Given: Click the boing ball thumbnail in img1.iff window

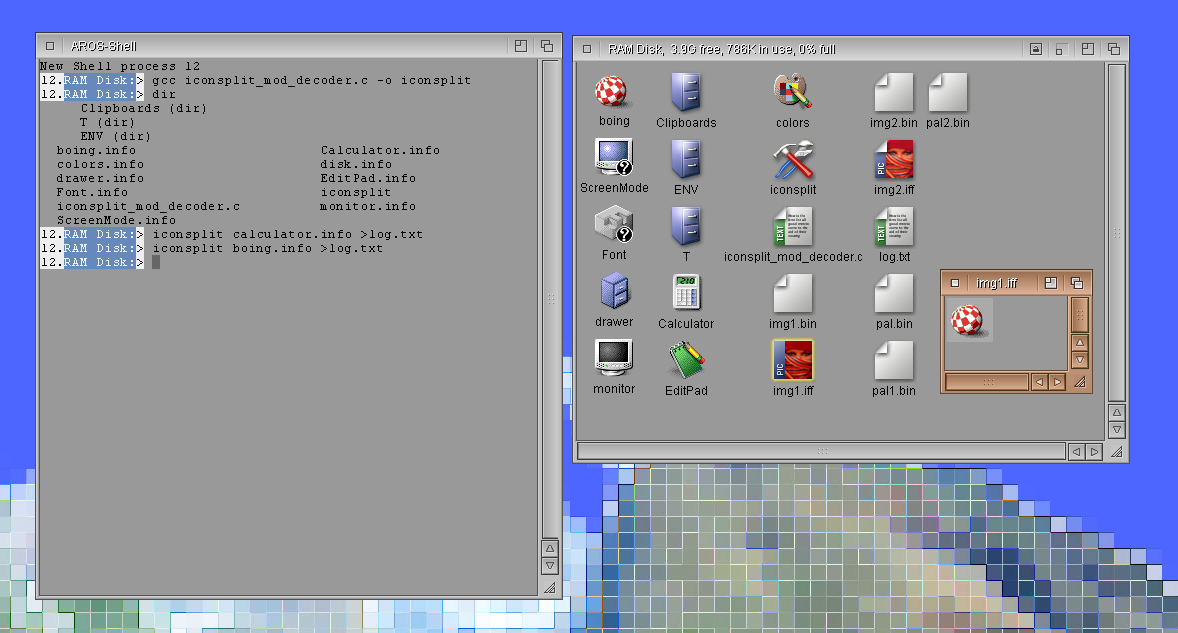Looking at the screenshot, I should point(969,320).
